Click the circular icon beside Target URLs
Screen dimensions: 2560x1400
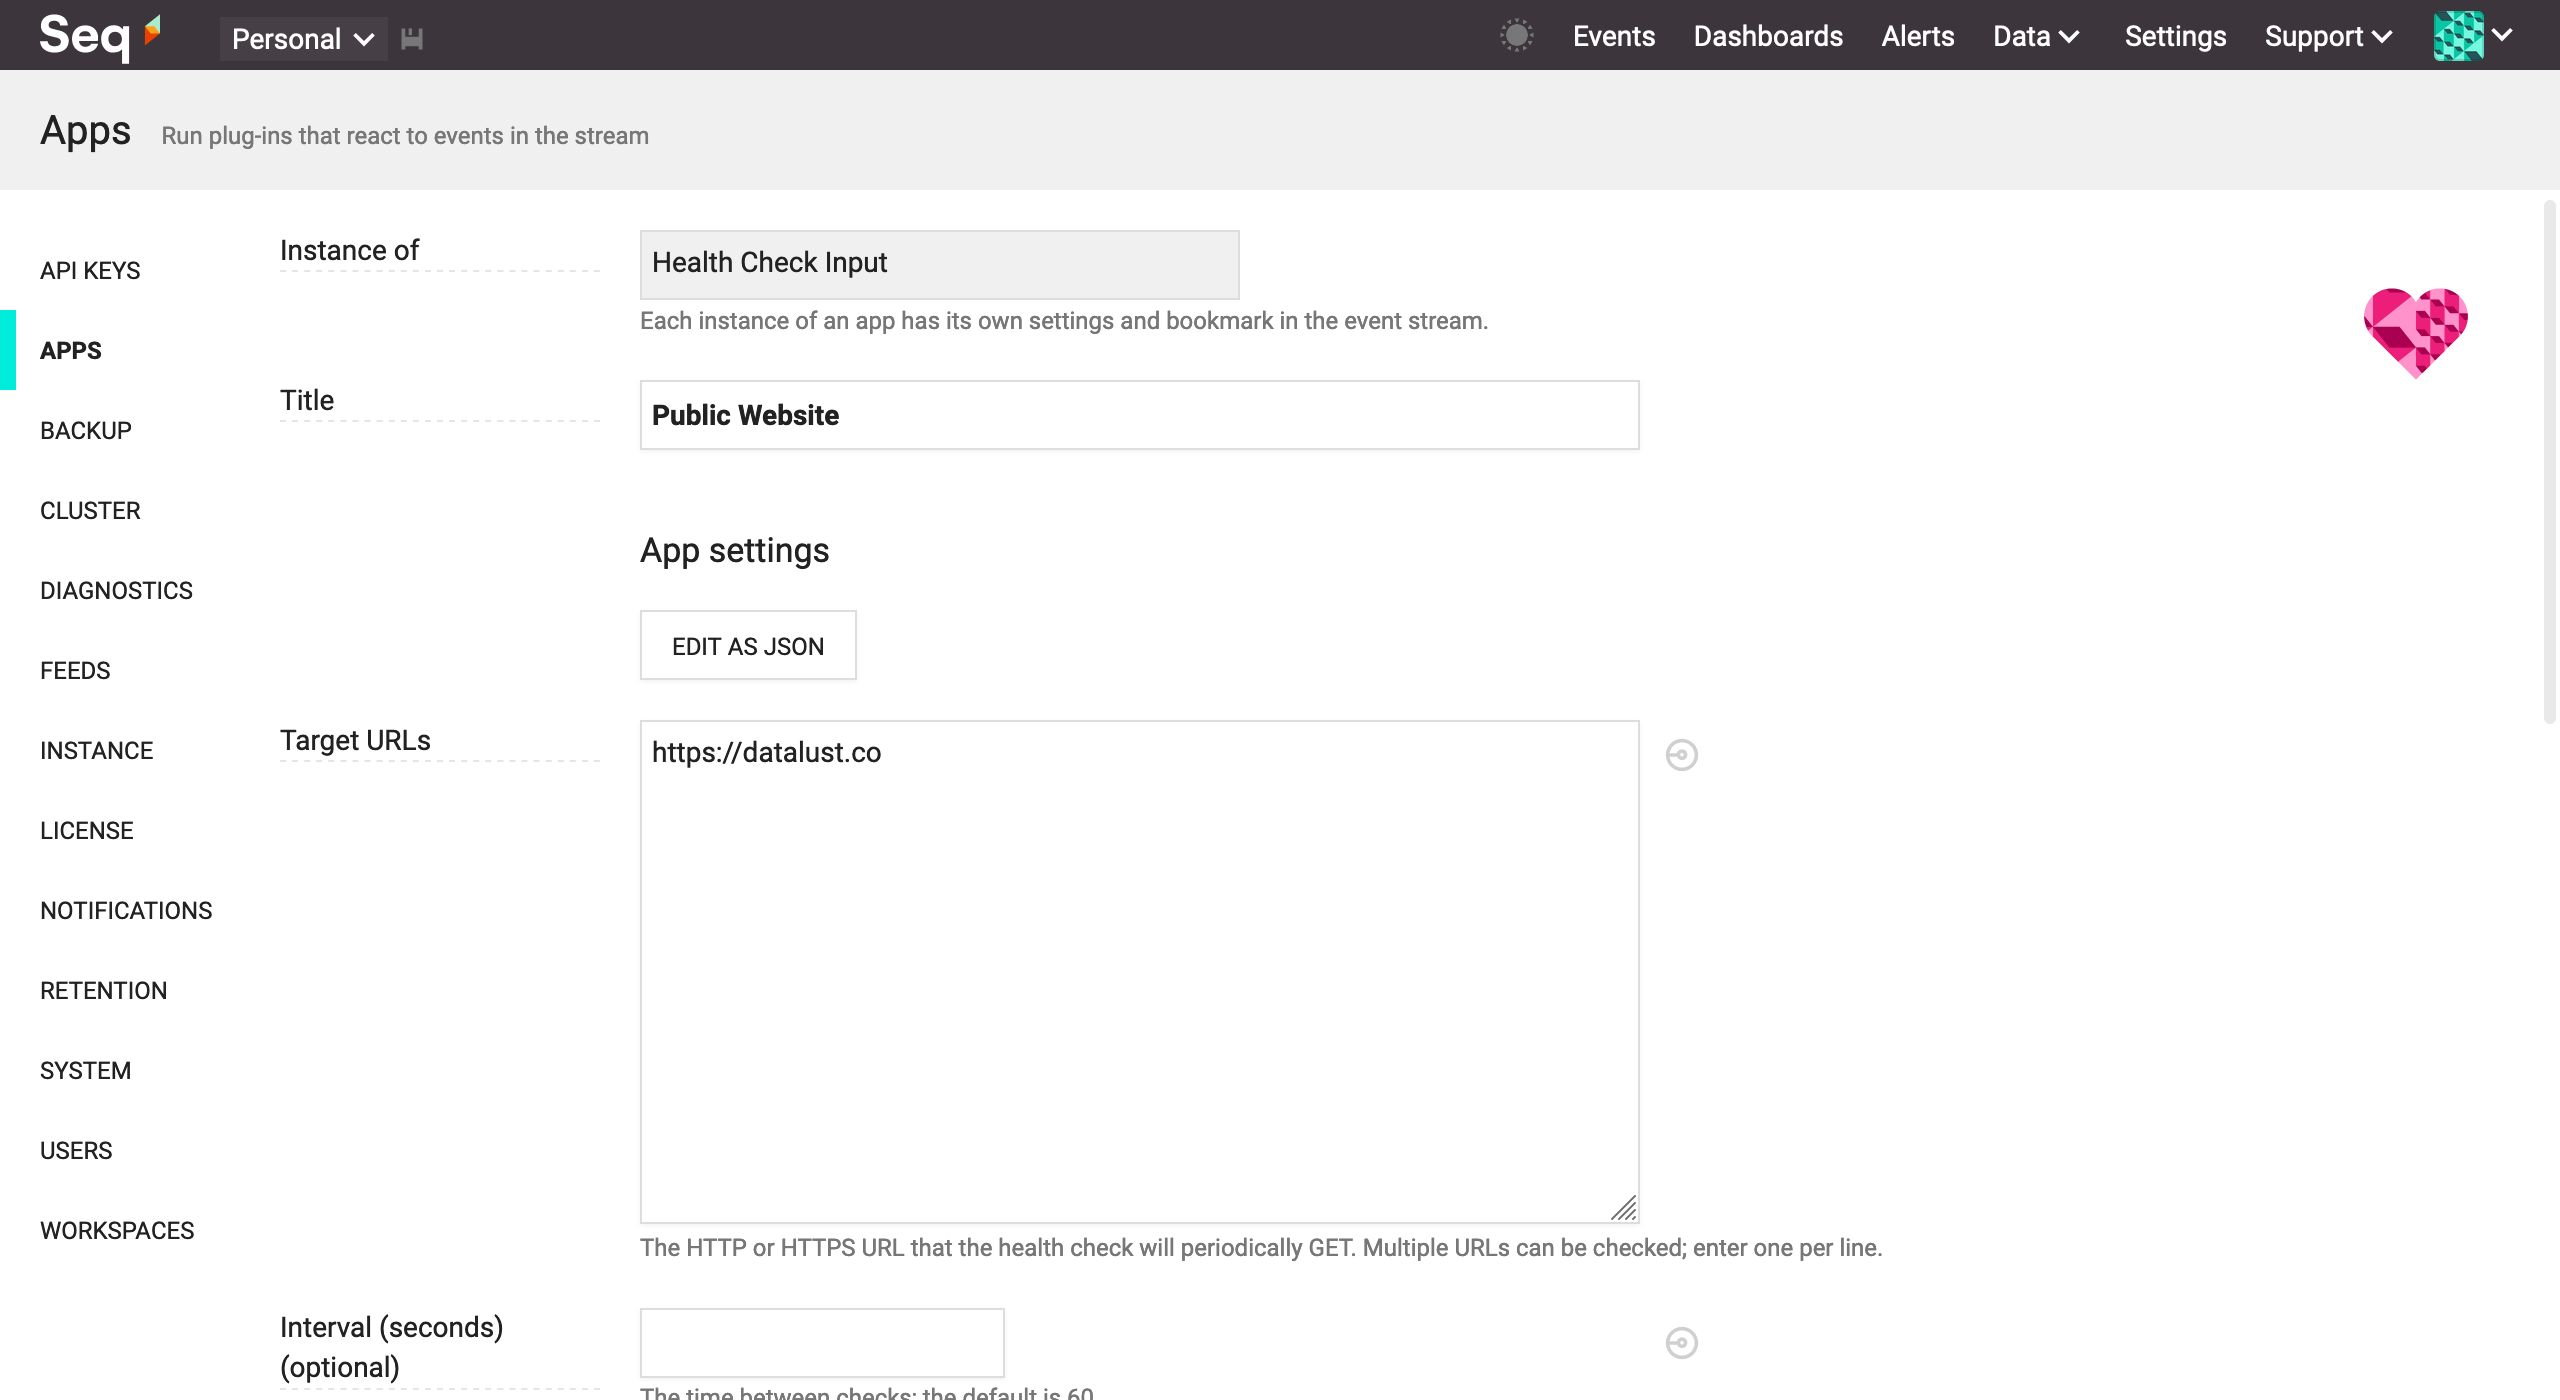(1681, 755)
